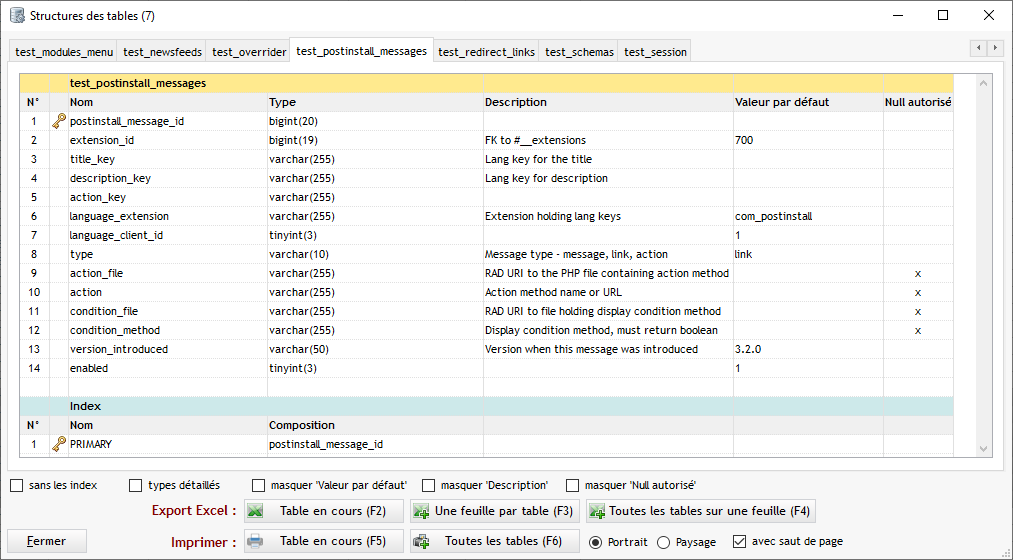Viewport: 1013px width, 560px height.
Task: Click the Description column header
Action: (x=609, y=102)
